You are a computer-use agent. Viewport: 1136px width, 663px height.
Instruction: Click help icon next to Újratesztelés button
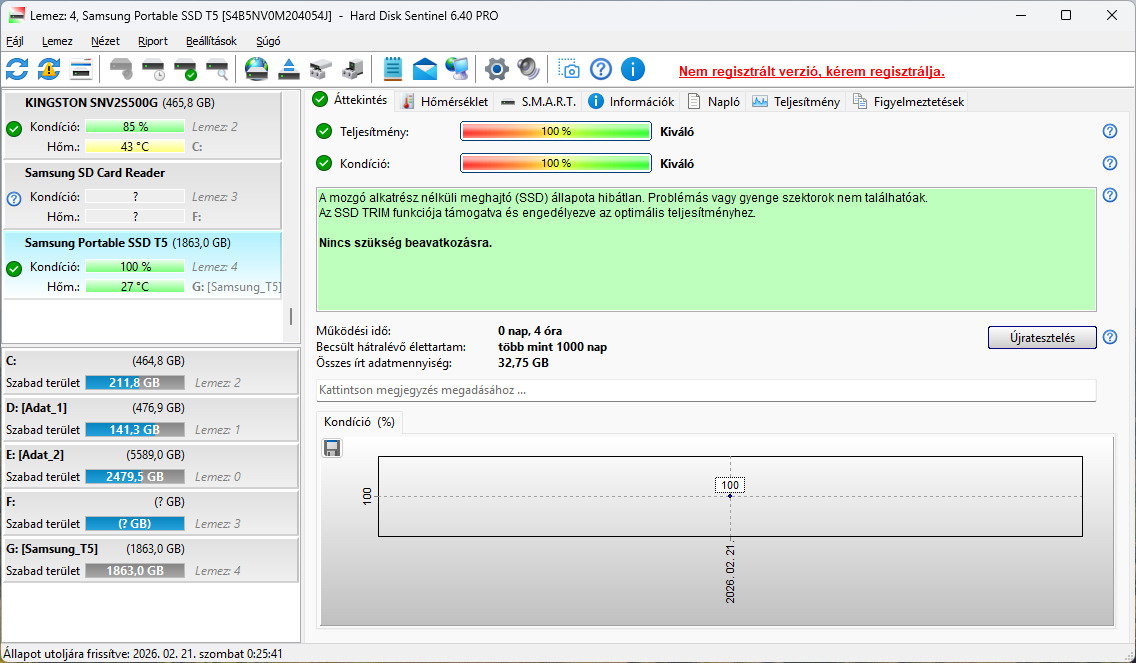tap(1109, 337)
